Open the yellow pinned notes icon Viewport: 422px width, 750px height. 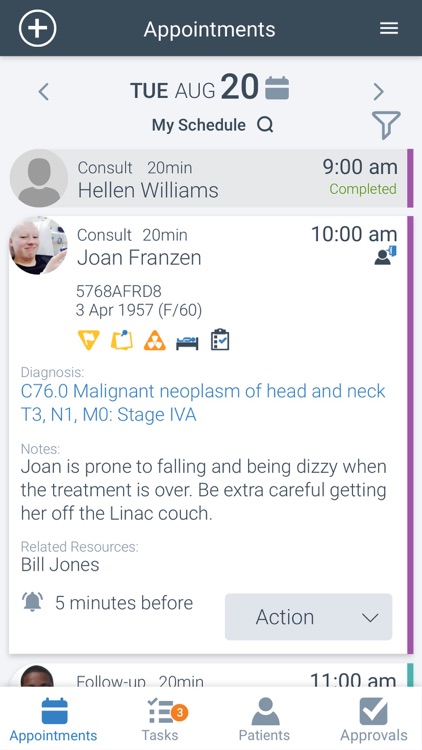tap(122, 341)
